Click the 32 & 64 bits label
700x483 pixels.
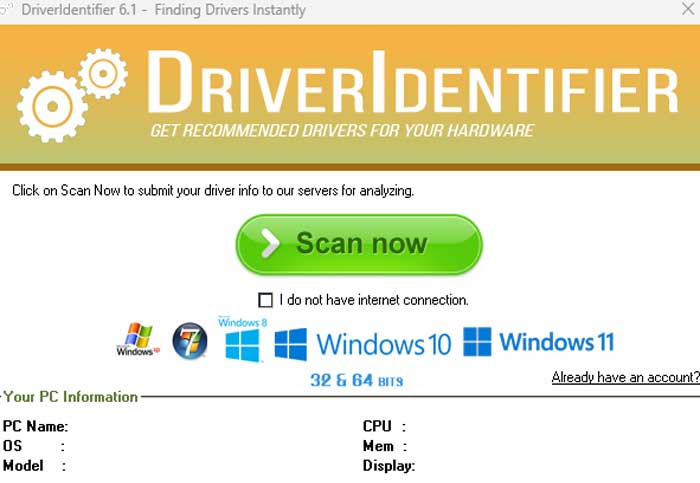coord(356,381)
